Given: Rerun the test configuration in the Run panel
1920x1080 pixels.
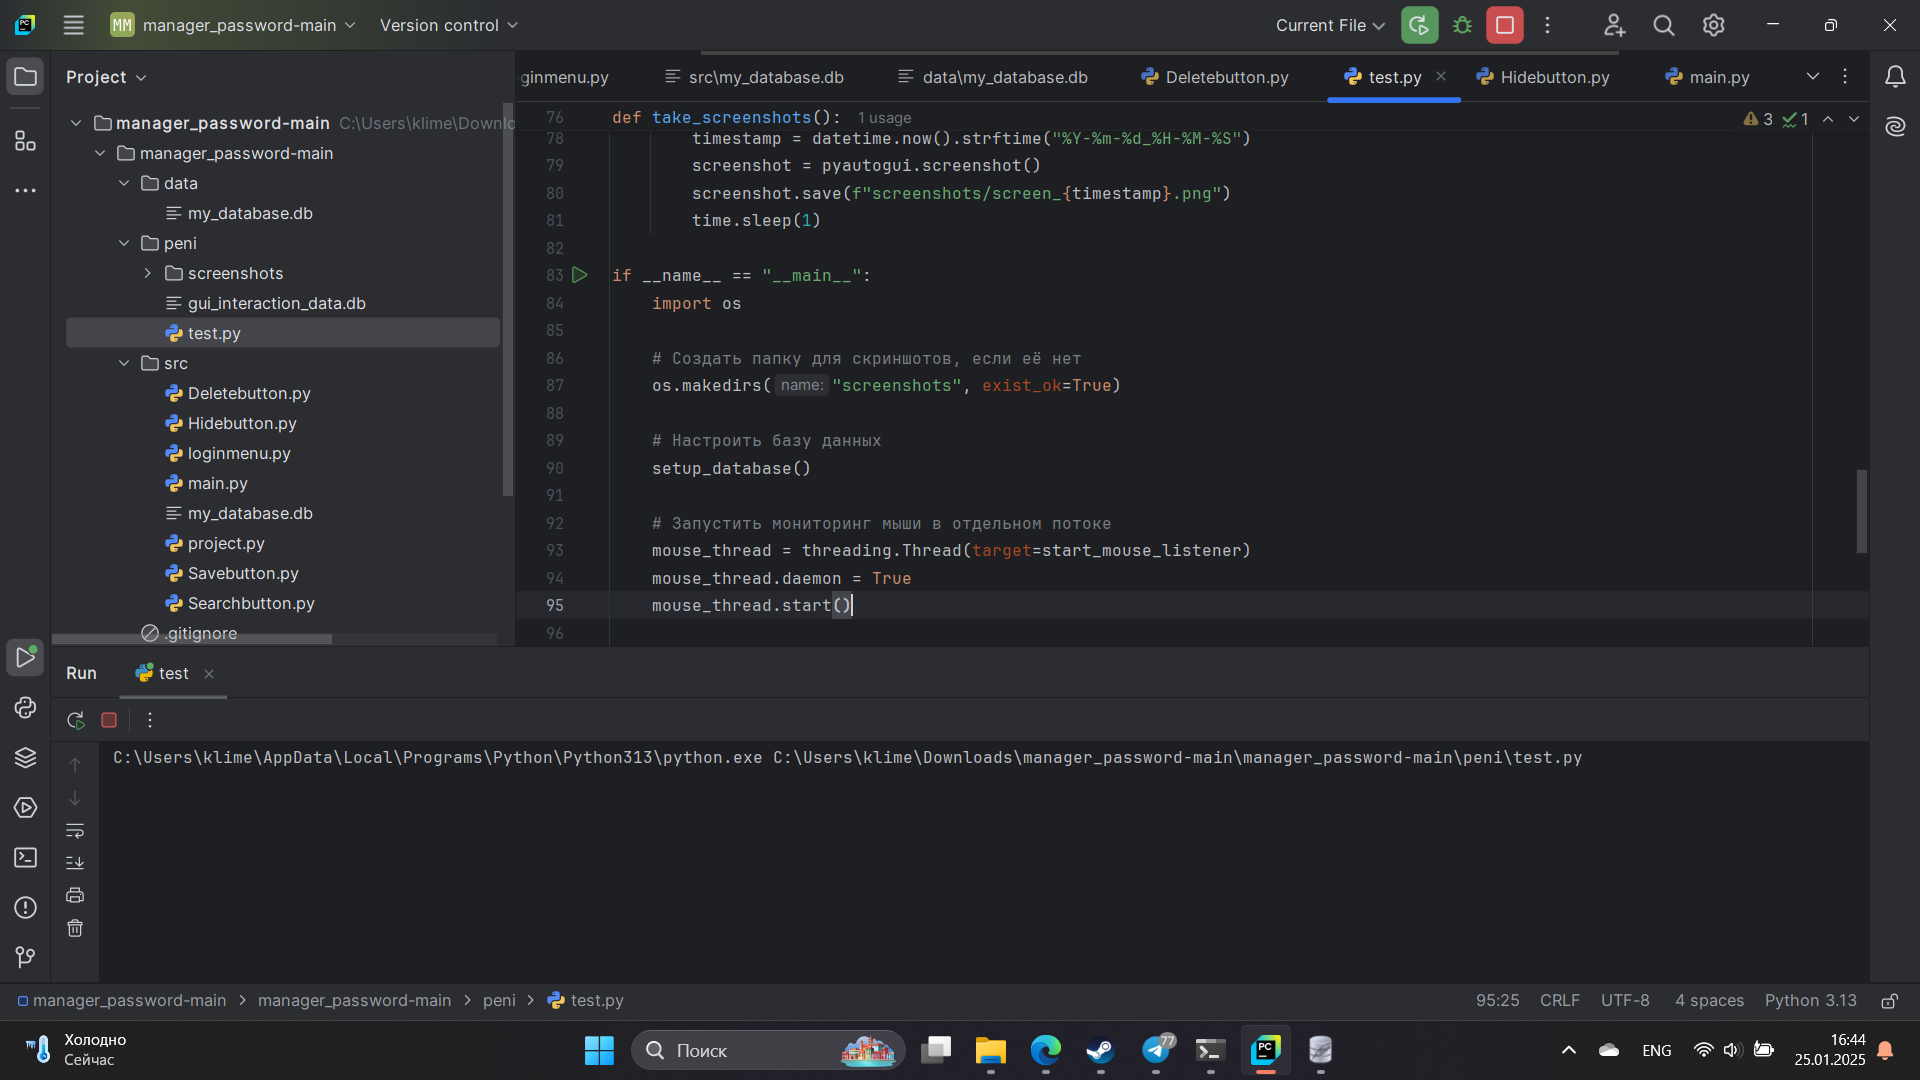Looking at the screenshot, I should tap(75, 719).
